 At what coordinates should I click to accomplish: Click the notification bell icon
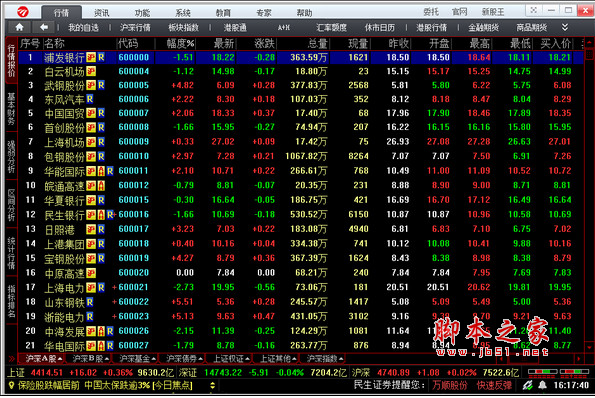point(543,385)
